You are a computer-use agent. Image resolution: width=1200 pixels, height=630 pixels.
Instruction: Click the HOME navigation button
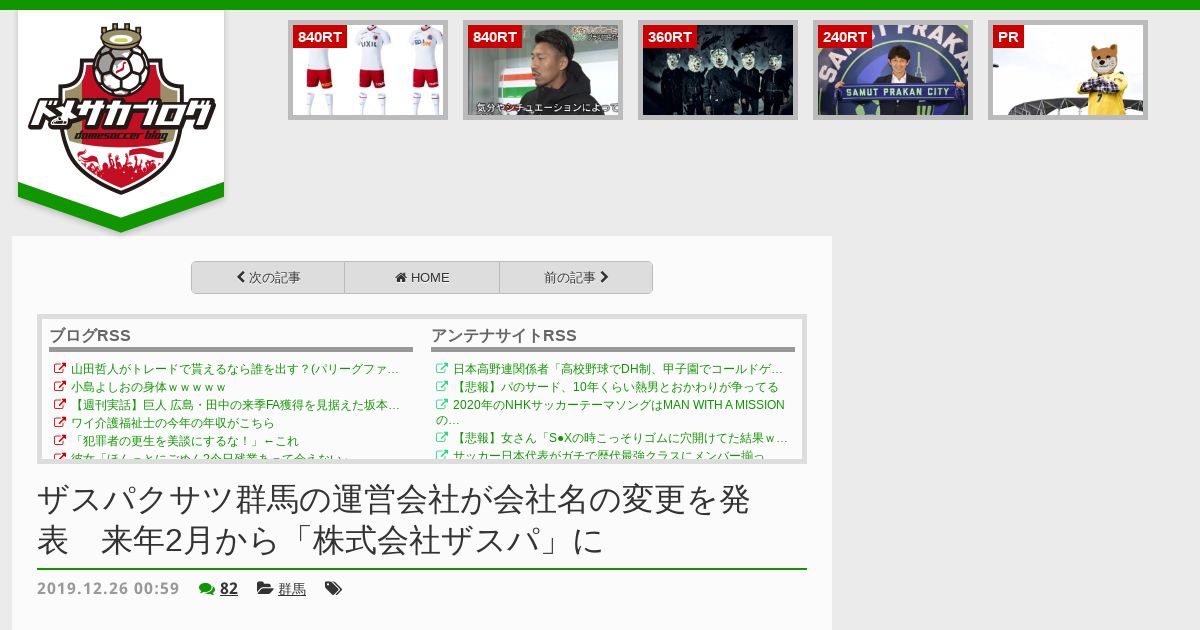tap(422, 278)
